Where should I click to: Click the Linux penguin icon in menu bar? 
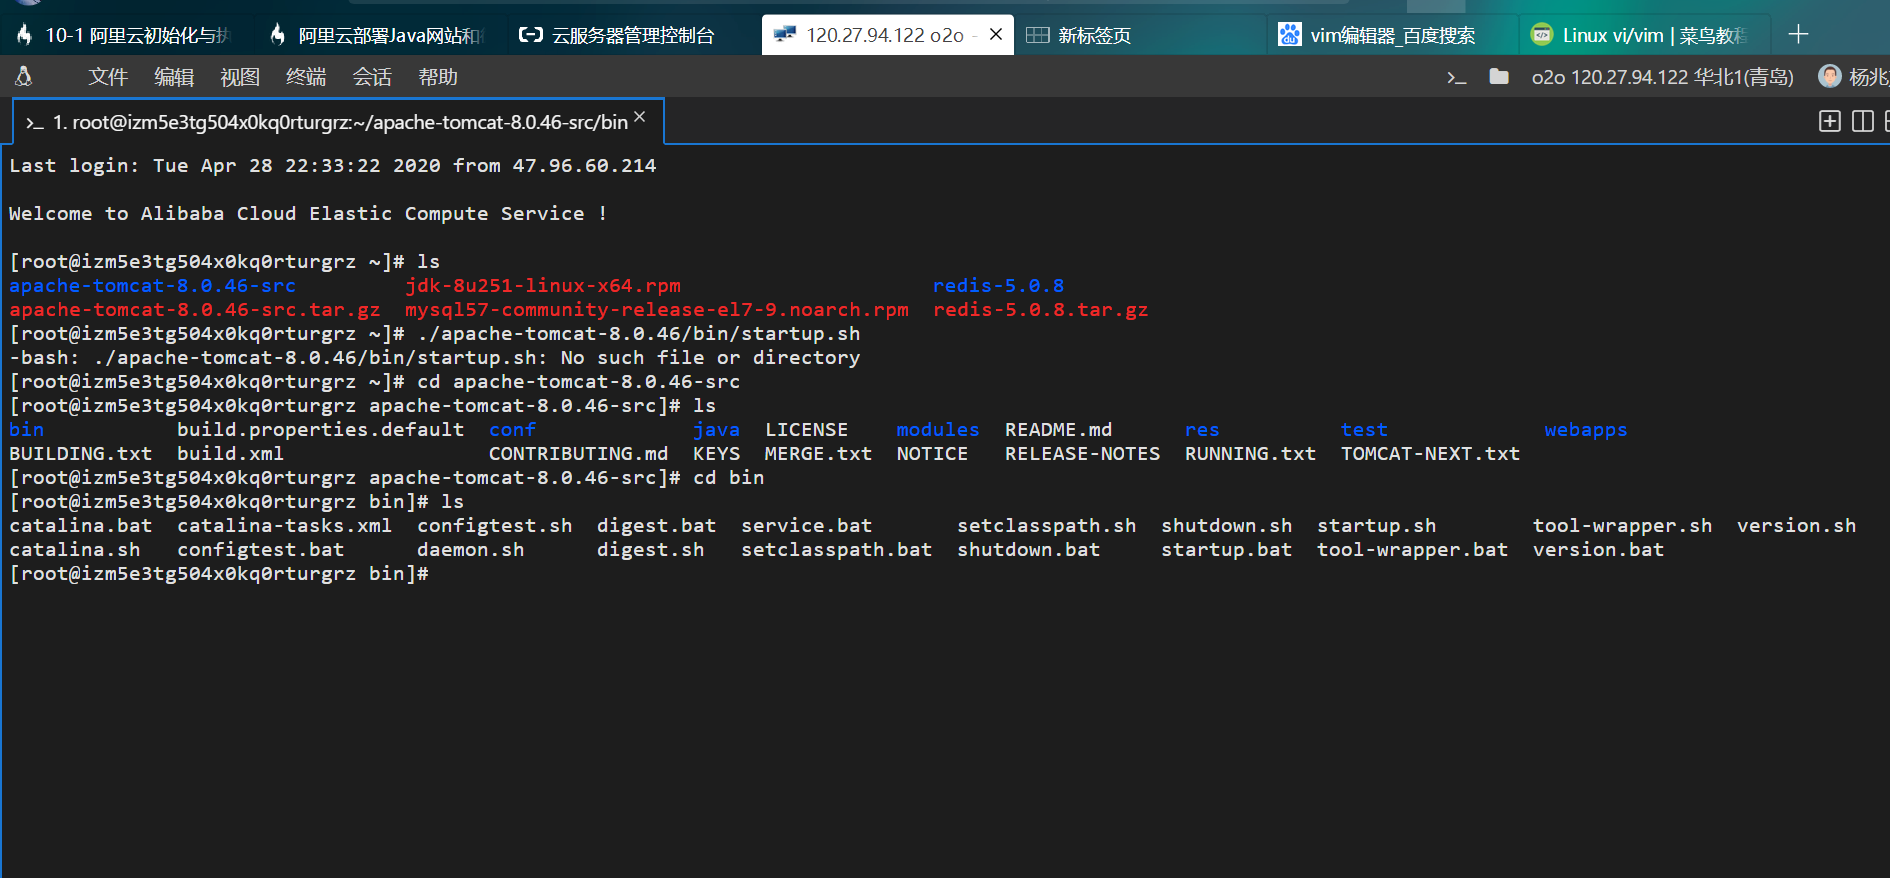[x=24, y=76]
